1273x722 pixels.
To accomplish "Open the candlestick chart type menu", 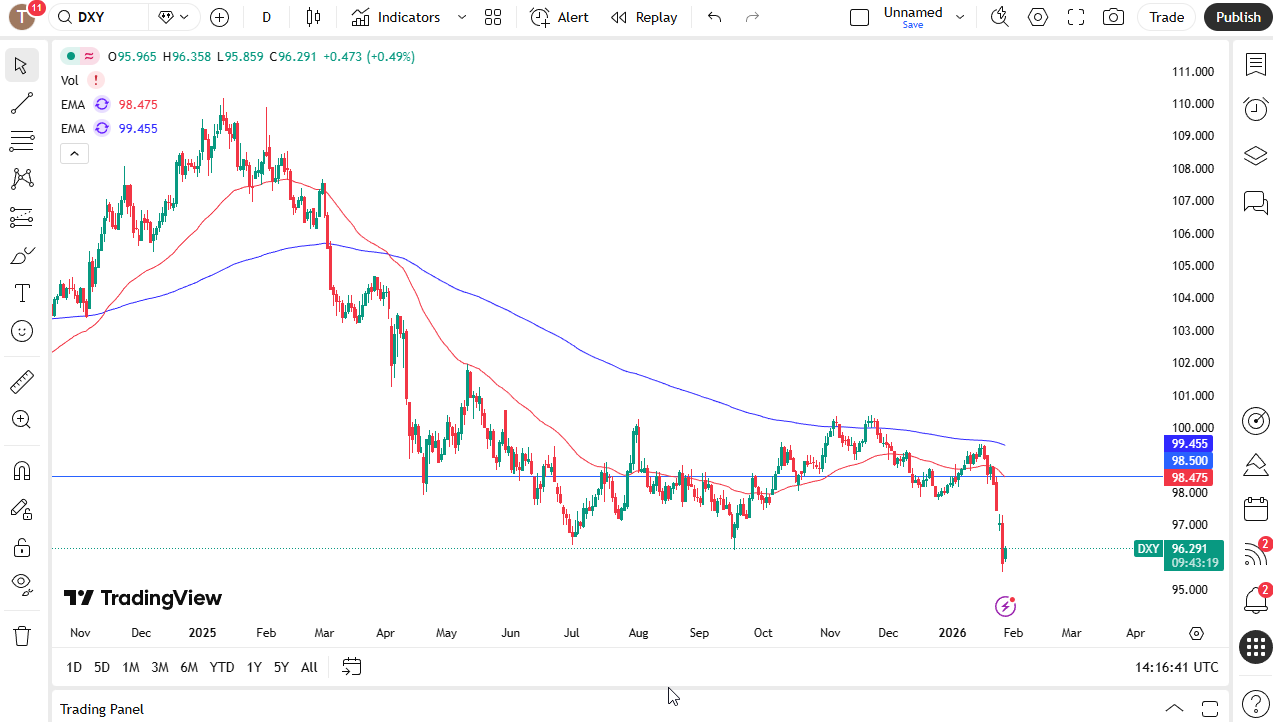I will 314,17.
